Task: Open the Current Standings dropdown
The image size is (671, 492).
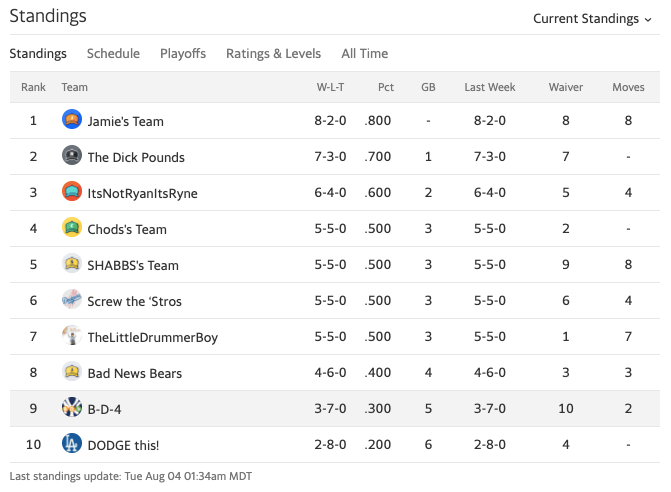Action: (592, 18)
